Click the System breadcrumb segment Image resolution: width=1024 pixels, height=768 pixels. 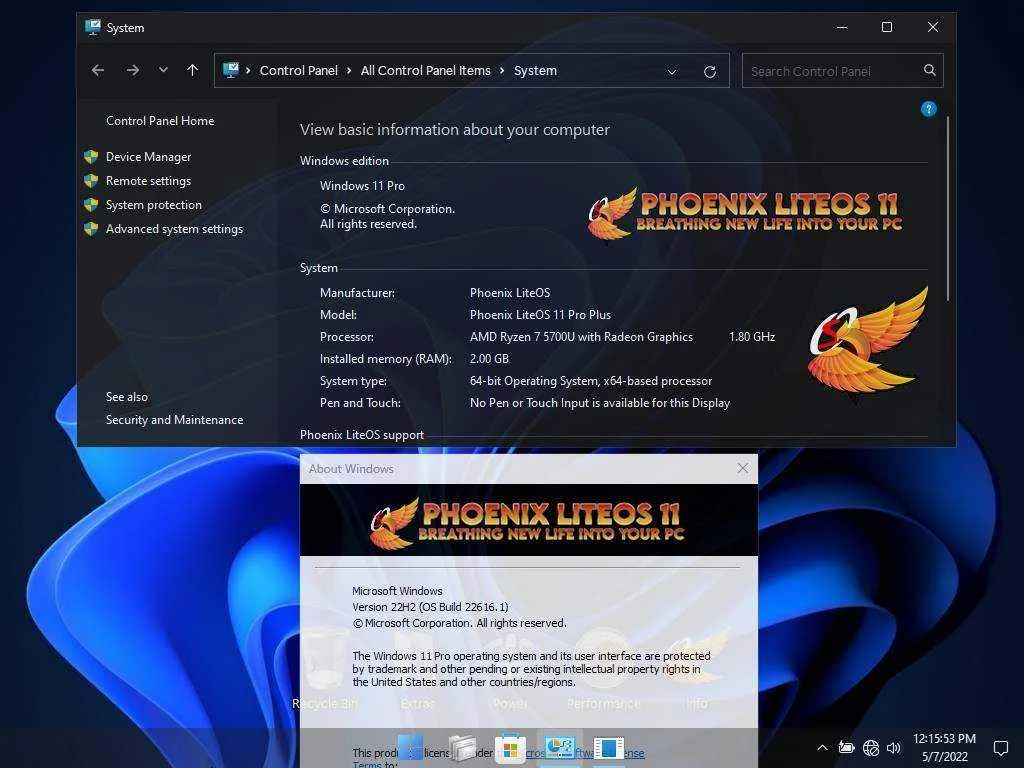tap(535, 71)
